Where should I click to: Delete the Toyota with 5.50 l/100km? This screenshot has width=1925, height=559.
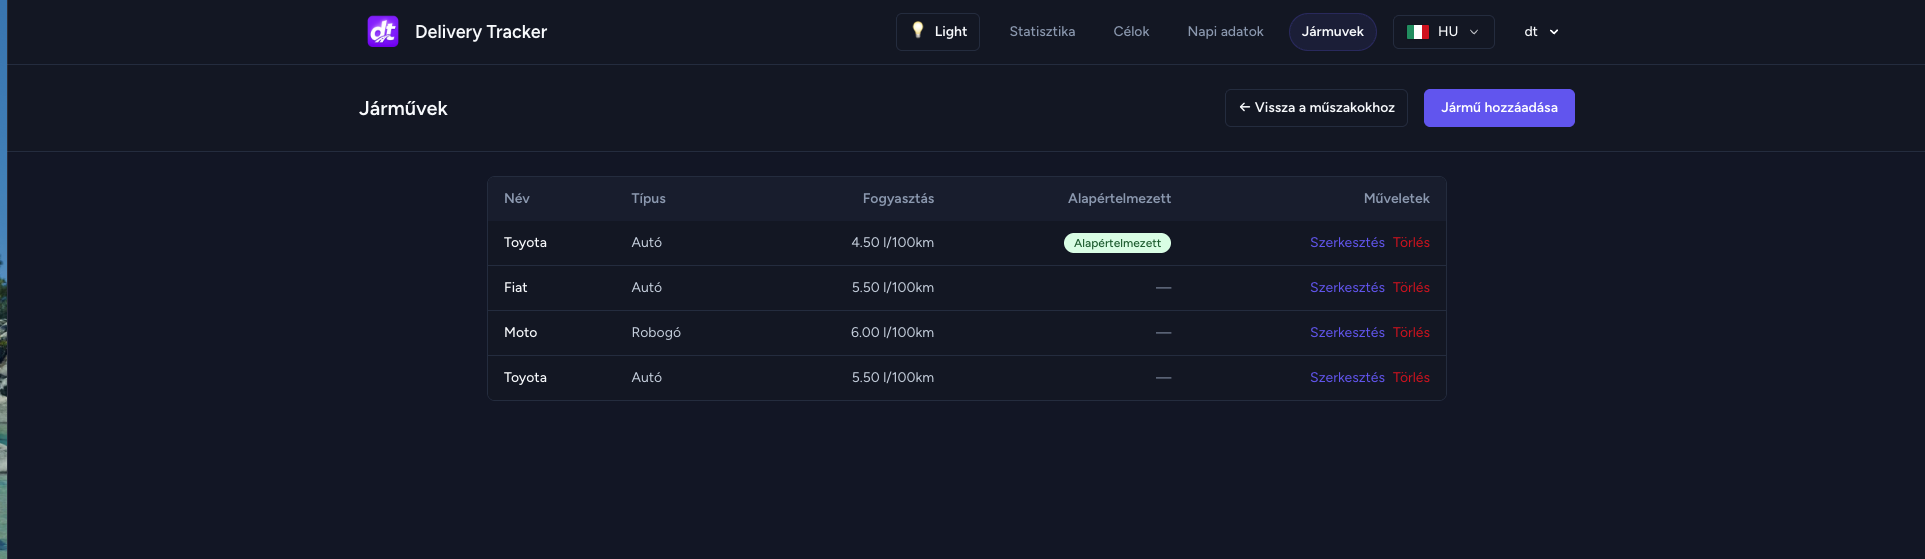[1411, 378]
